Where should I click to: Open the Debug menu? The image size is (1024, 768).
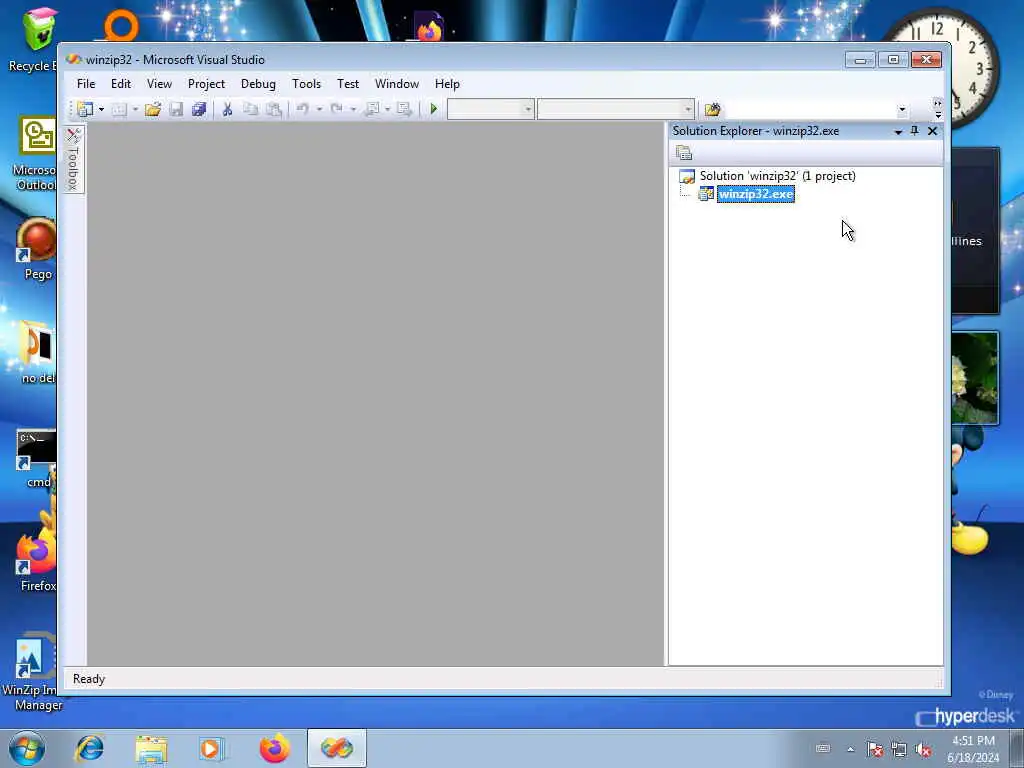tap(259, 84)
